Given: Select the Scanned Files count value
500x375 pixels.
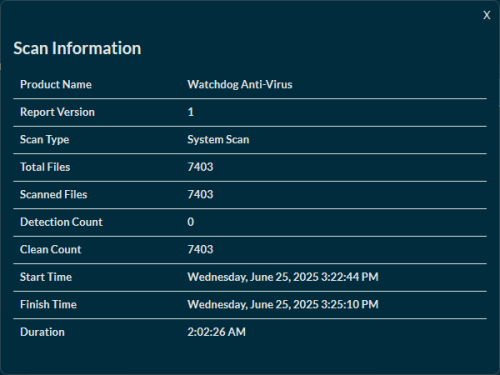Looking at the screenshot, I should [x=200, y=194].
